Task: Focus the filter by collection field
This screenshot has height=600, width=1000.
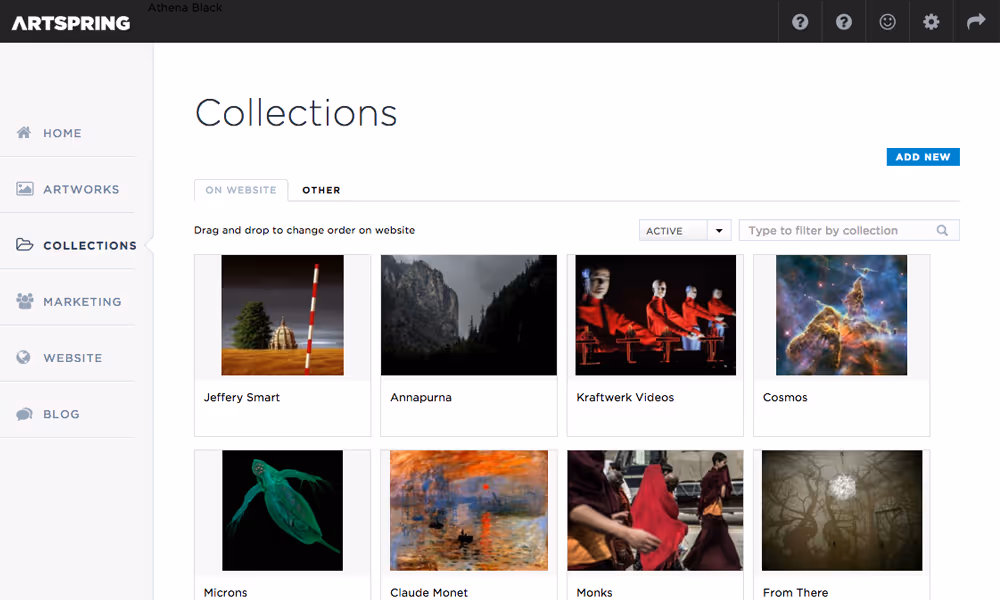Action: click(849, 230)
